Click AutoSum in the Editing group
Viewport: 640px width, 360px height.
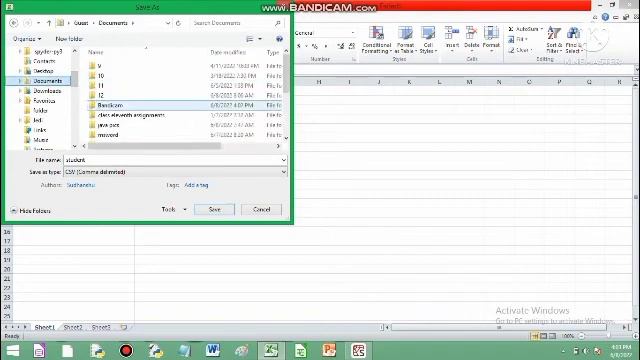(x=525, y=29)
